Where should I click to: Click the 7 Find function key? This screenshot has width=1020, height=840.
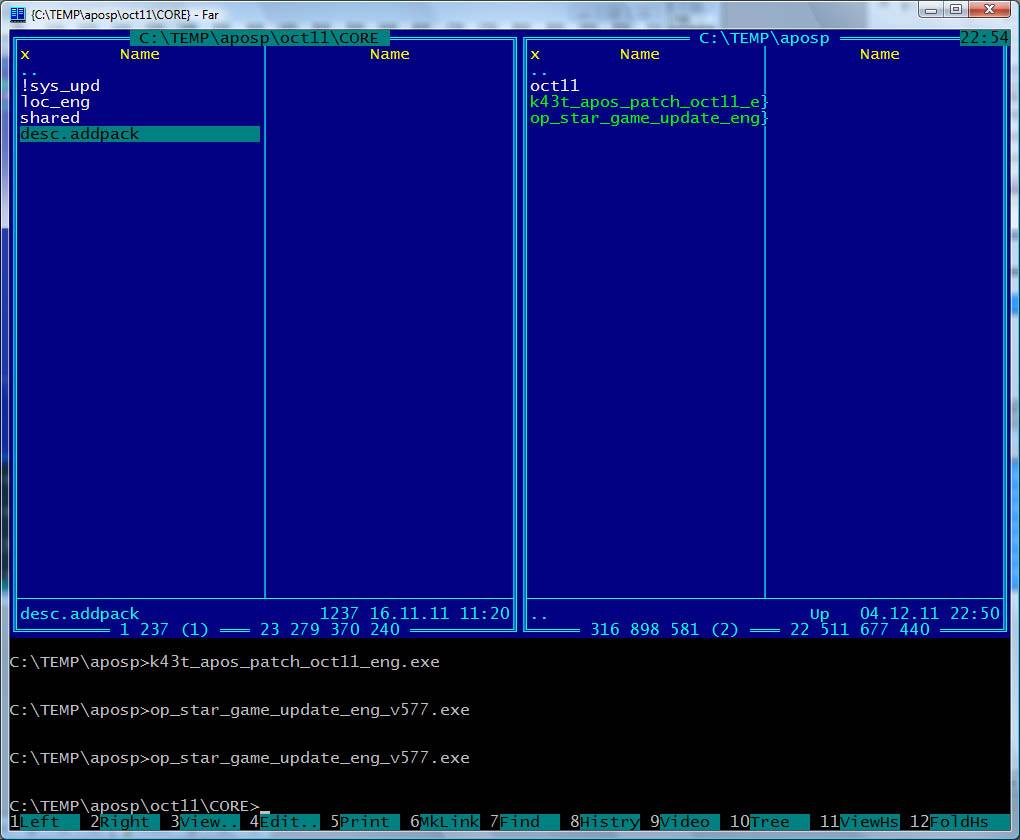(x=524, y=822)
